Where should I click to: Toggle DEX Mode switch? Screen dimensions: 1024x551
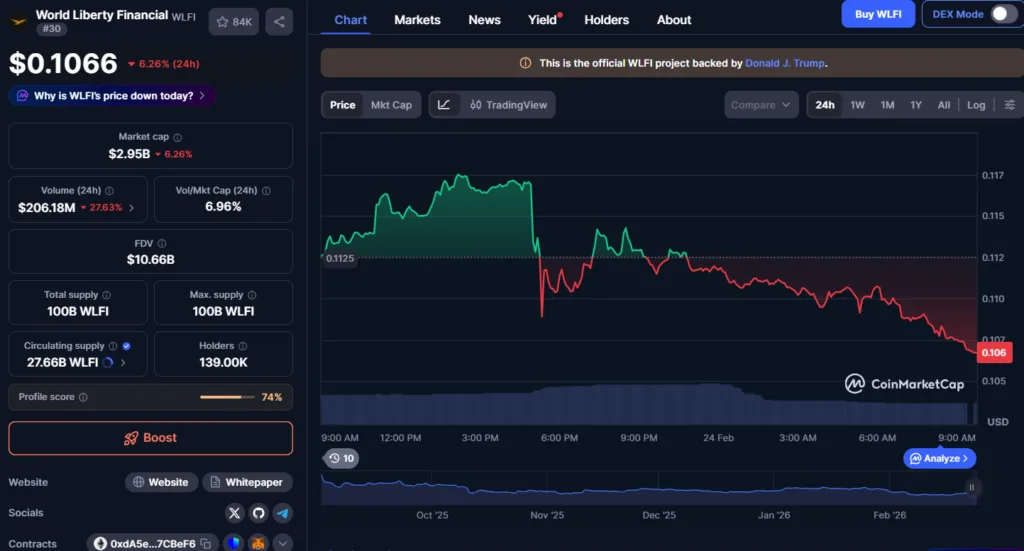pos(1002,14)
